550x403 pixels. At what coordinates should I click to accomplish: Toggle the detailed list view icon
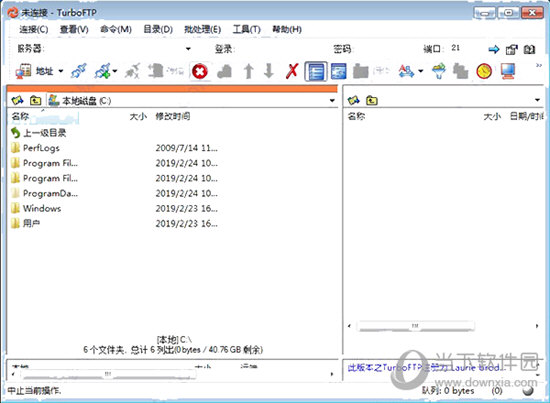pyautogui.click(x=316, y=72)
